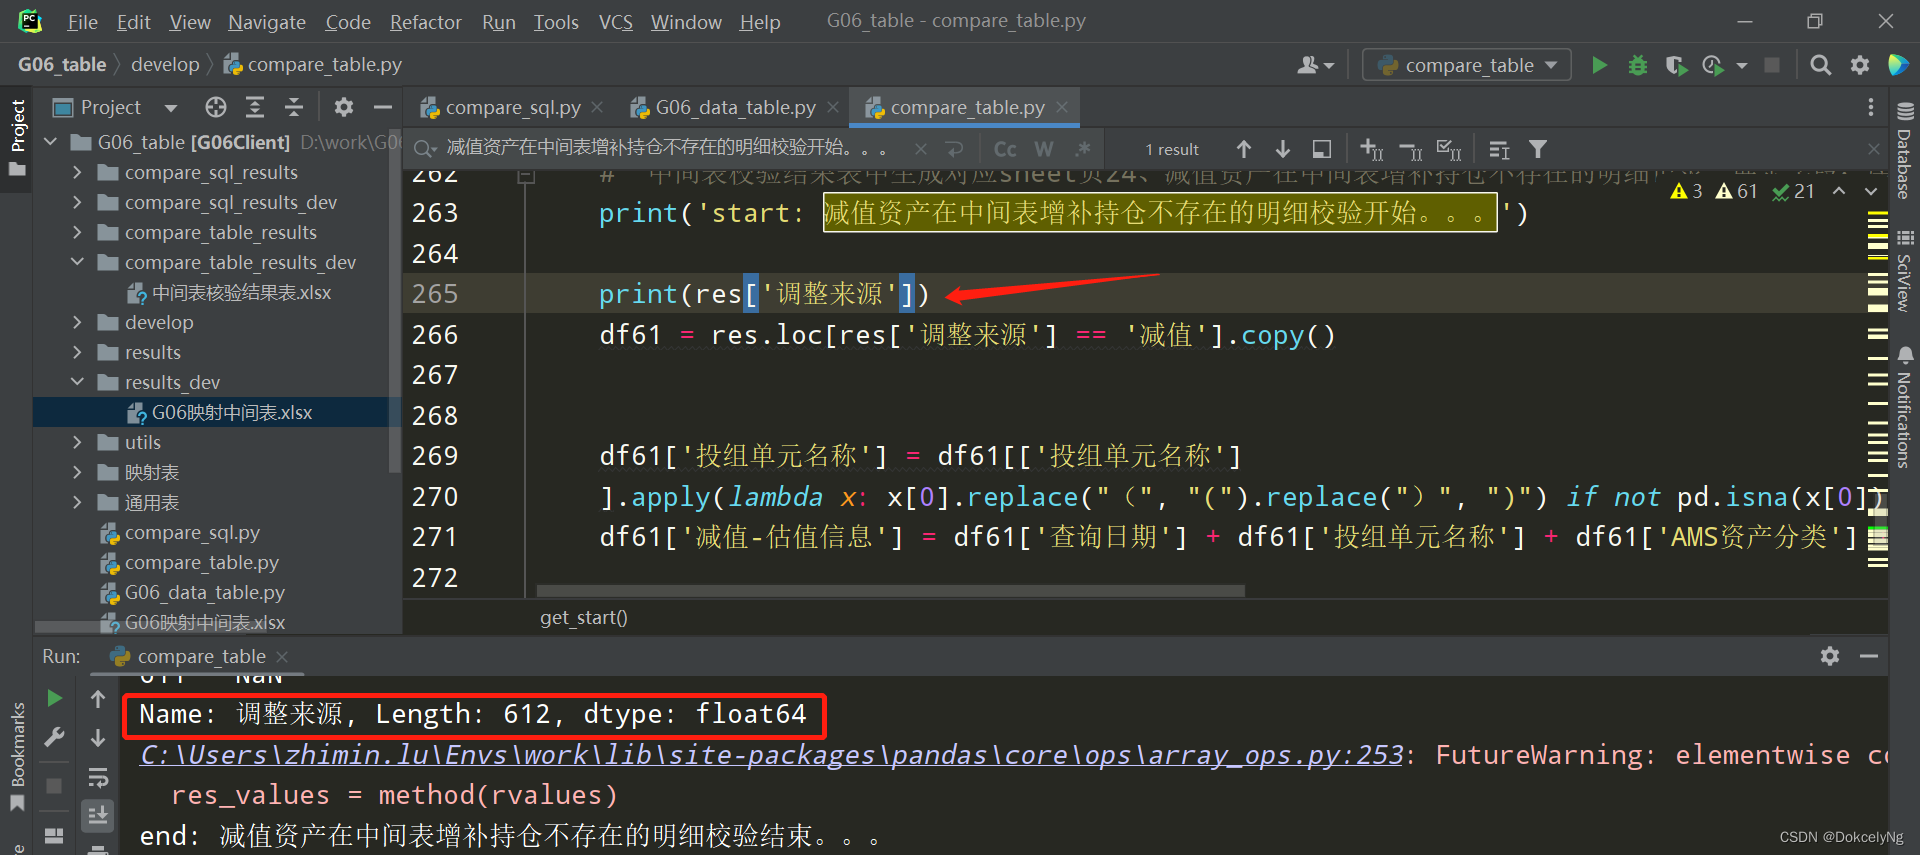Viewport: 1920px width, 855px height.
Task: Click the Select Opened File target icon
Action: point(216,107)
